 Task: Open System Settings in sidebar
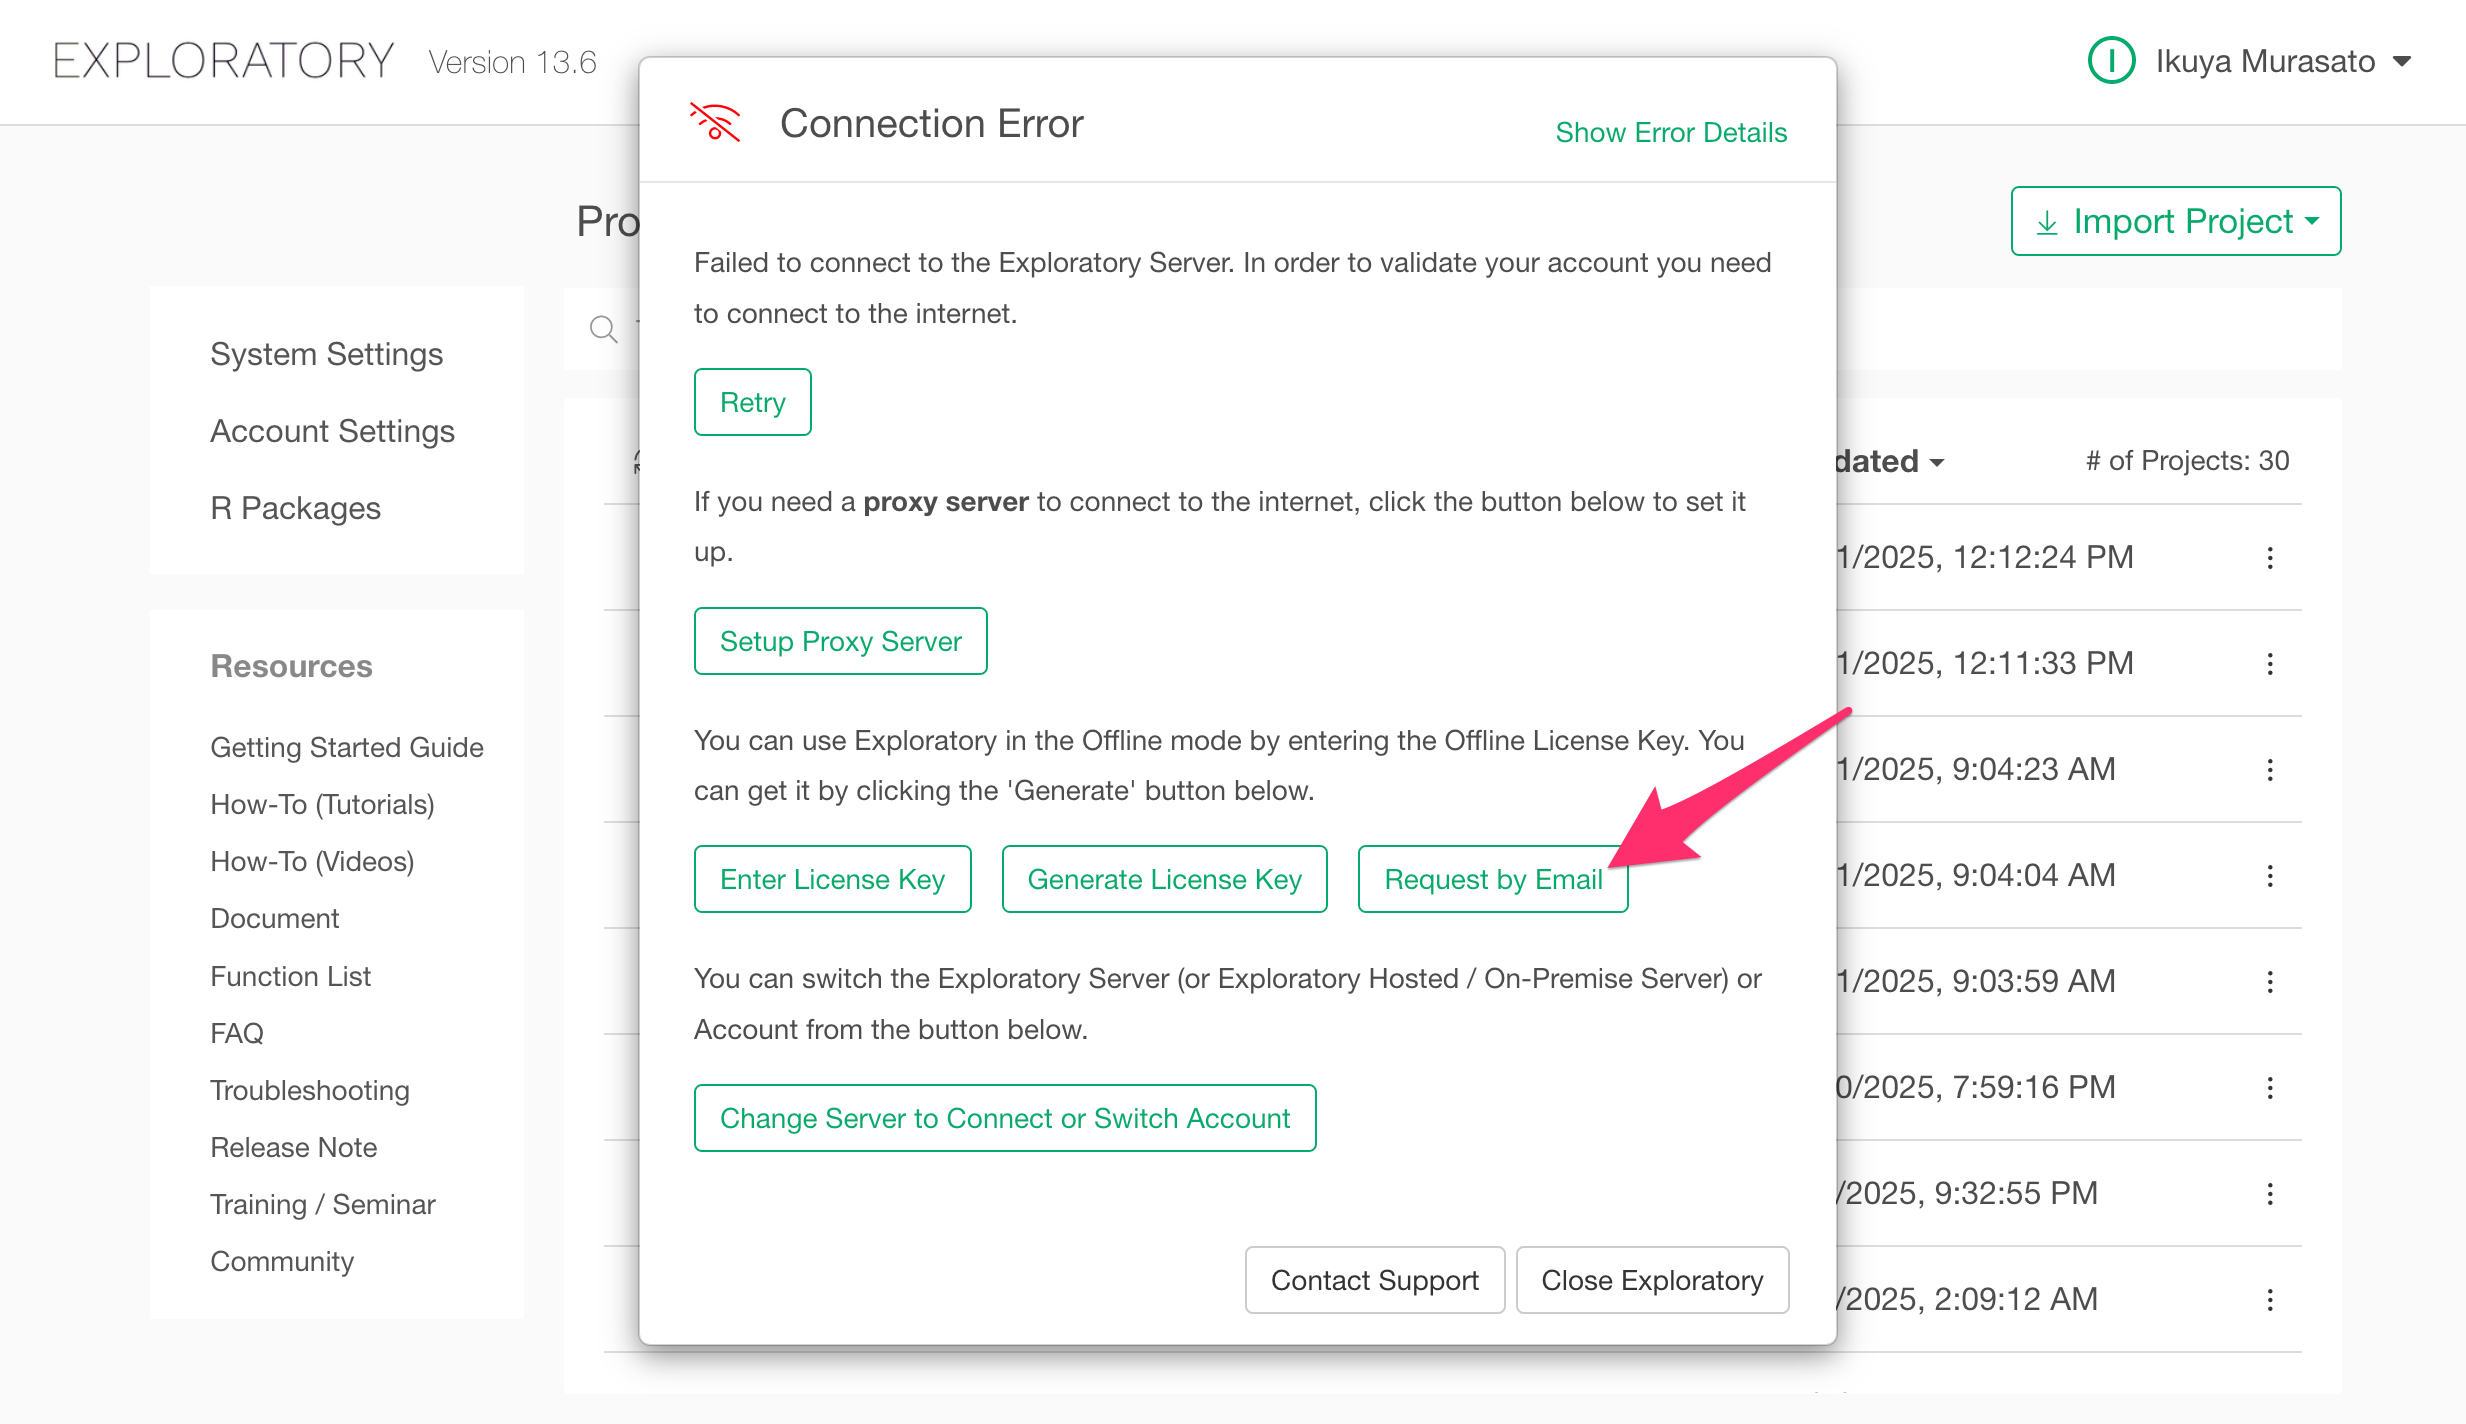(326, 354)
